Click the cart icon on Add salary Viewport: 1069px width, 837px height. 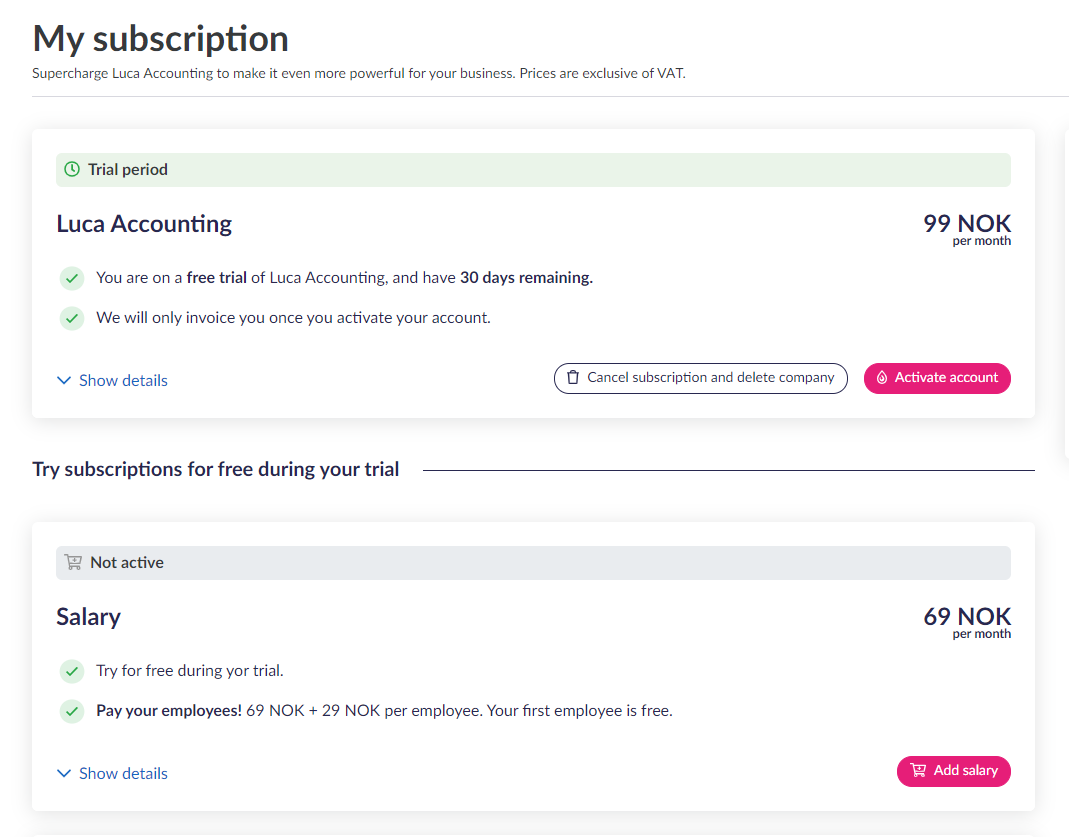(x=918, y=771)
